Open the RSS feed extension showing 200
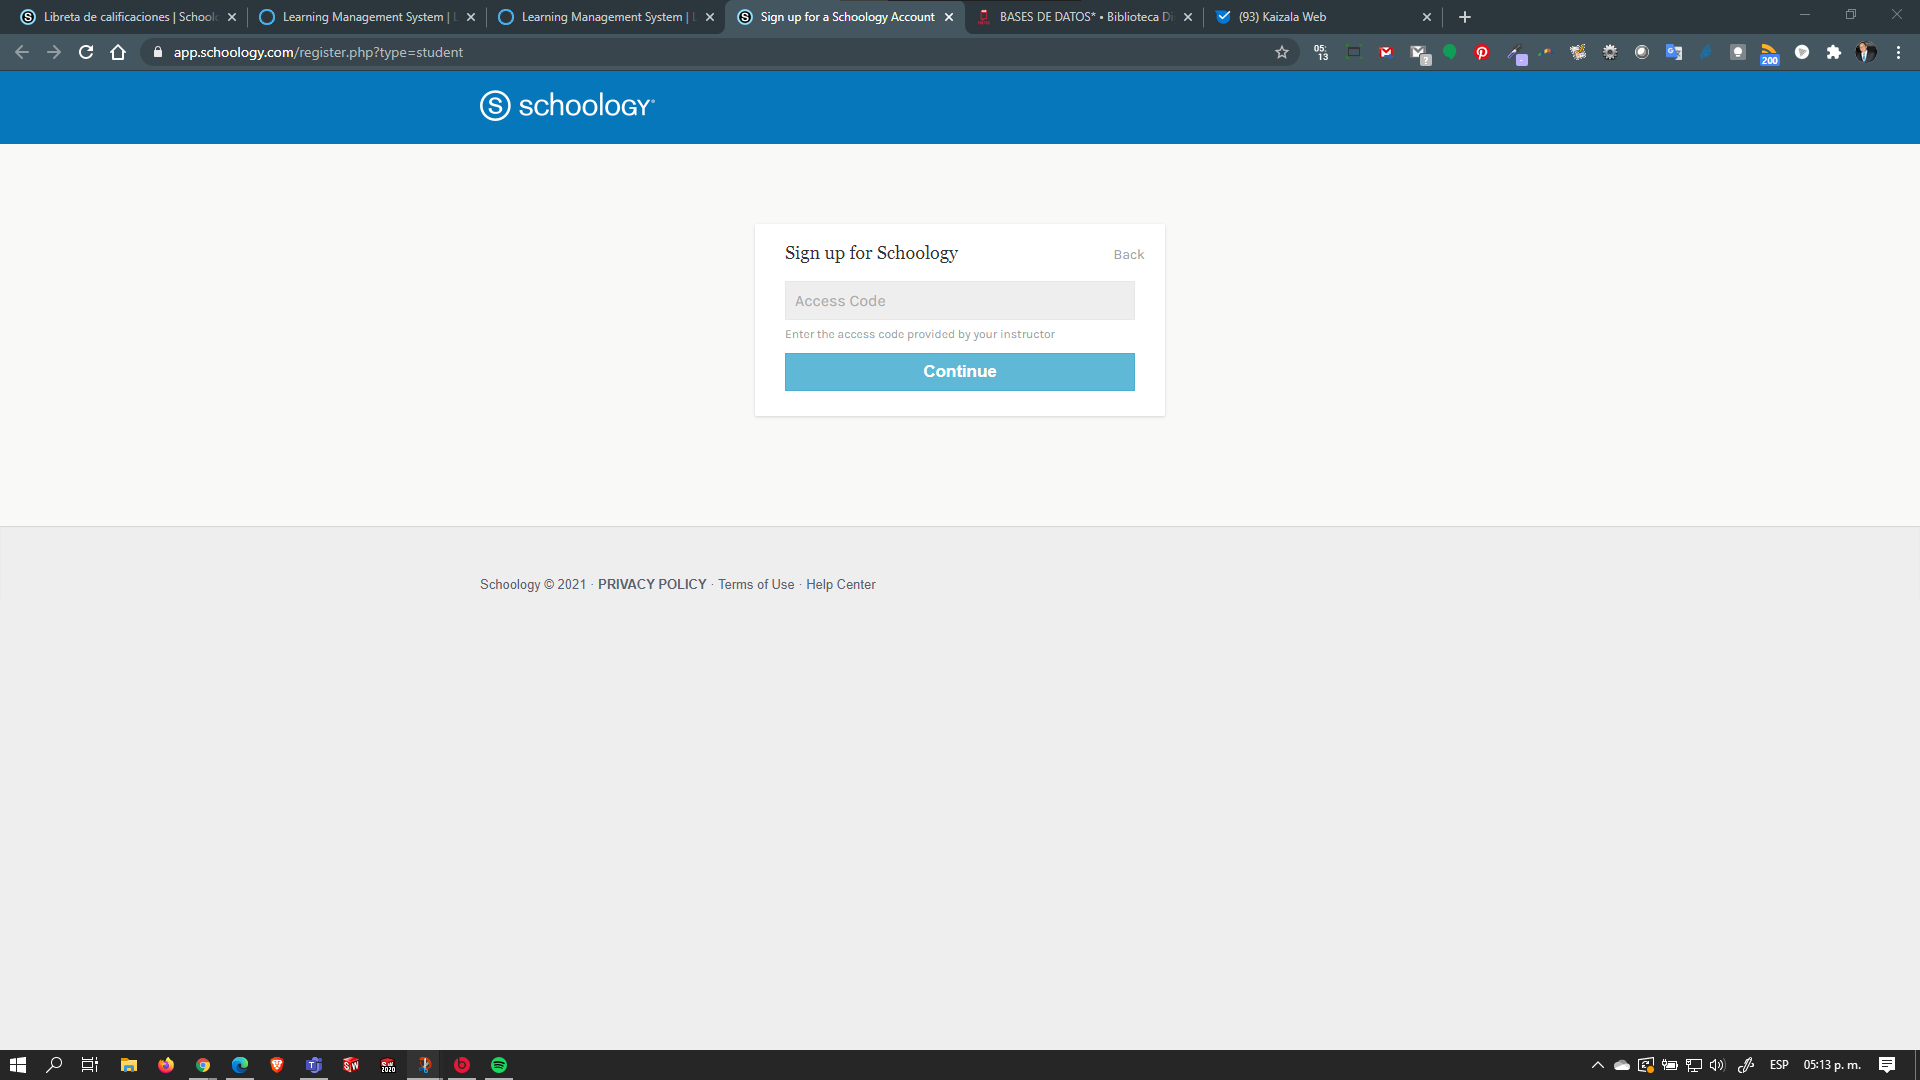 [1769, 53]
